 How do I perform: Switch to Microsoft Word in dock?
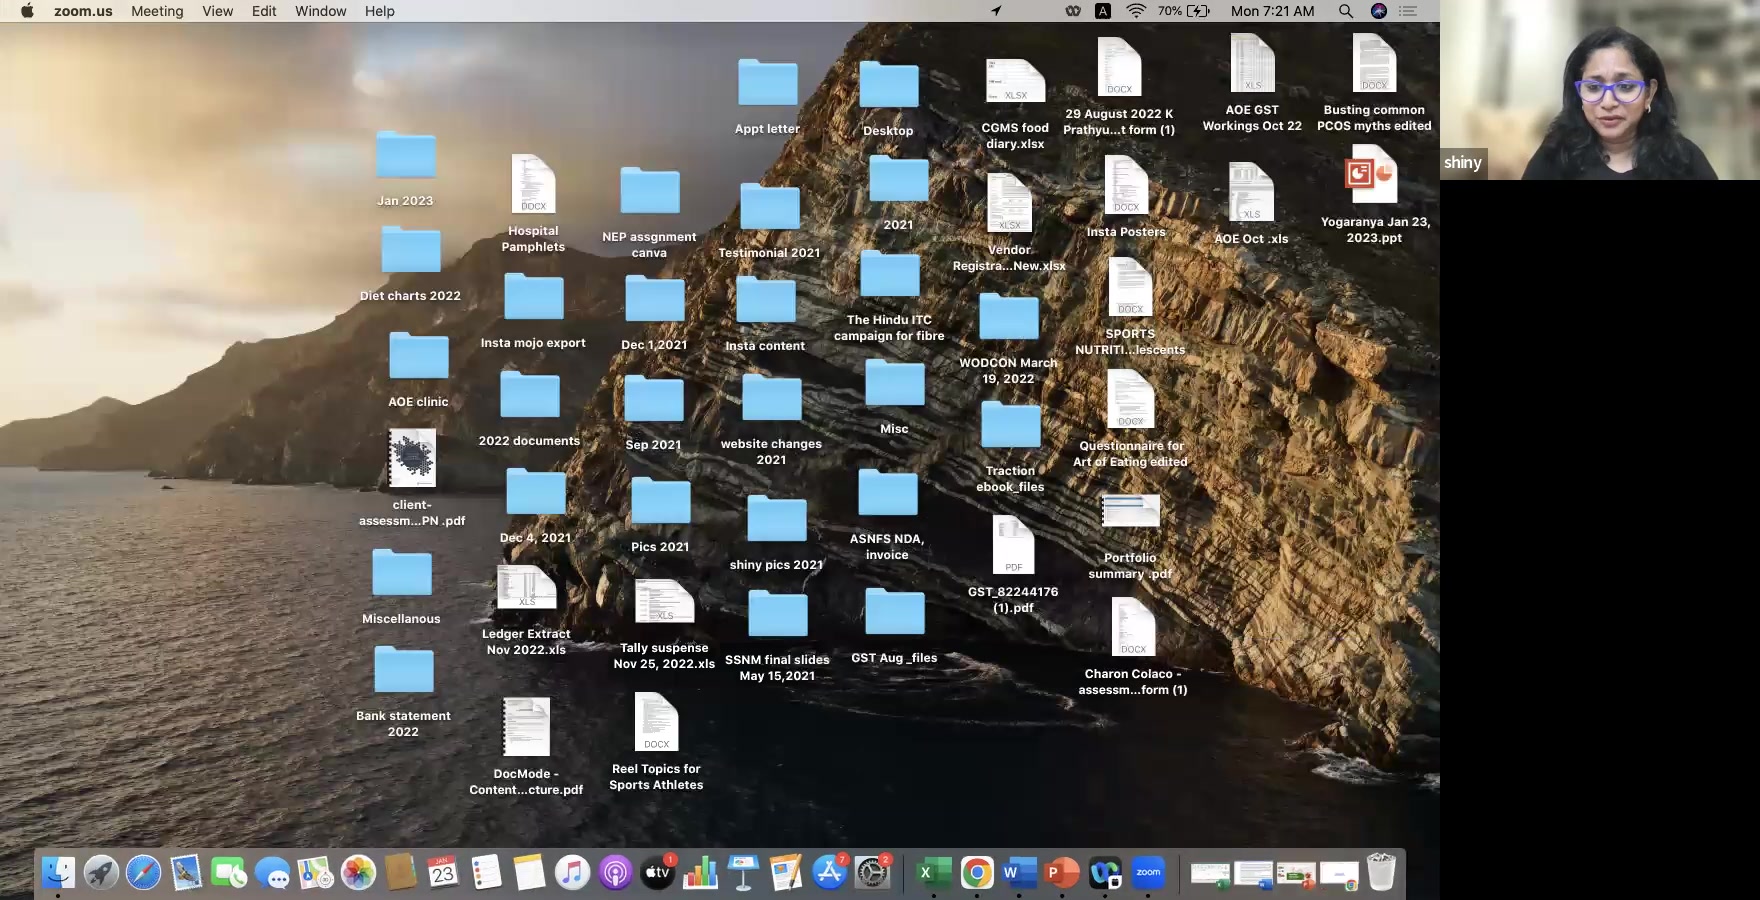pos(1019,873)
